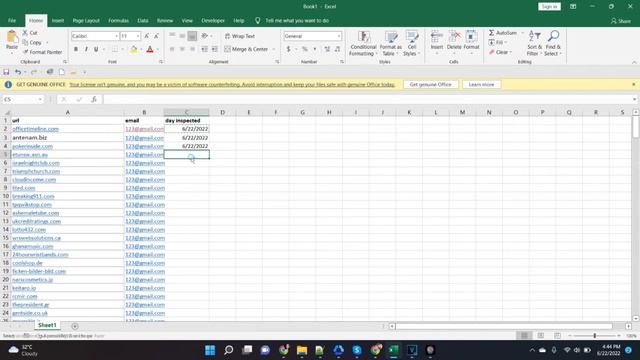Viewport: 640px width, 360px height.
Task: Click the AutoSum sigma icon
Action: coord(491,33)
